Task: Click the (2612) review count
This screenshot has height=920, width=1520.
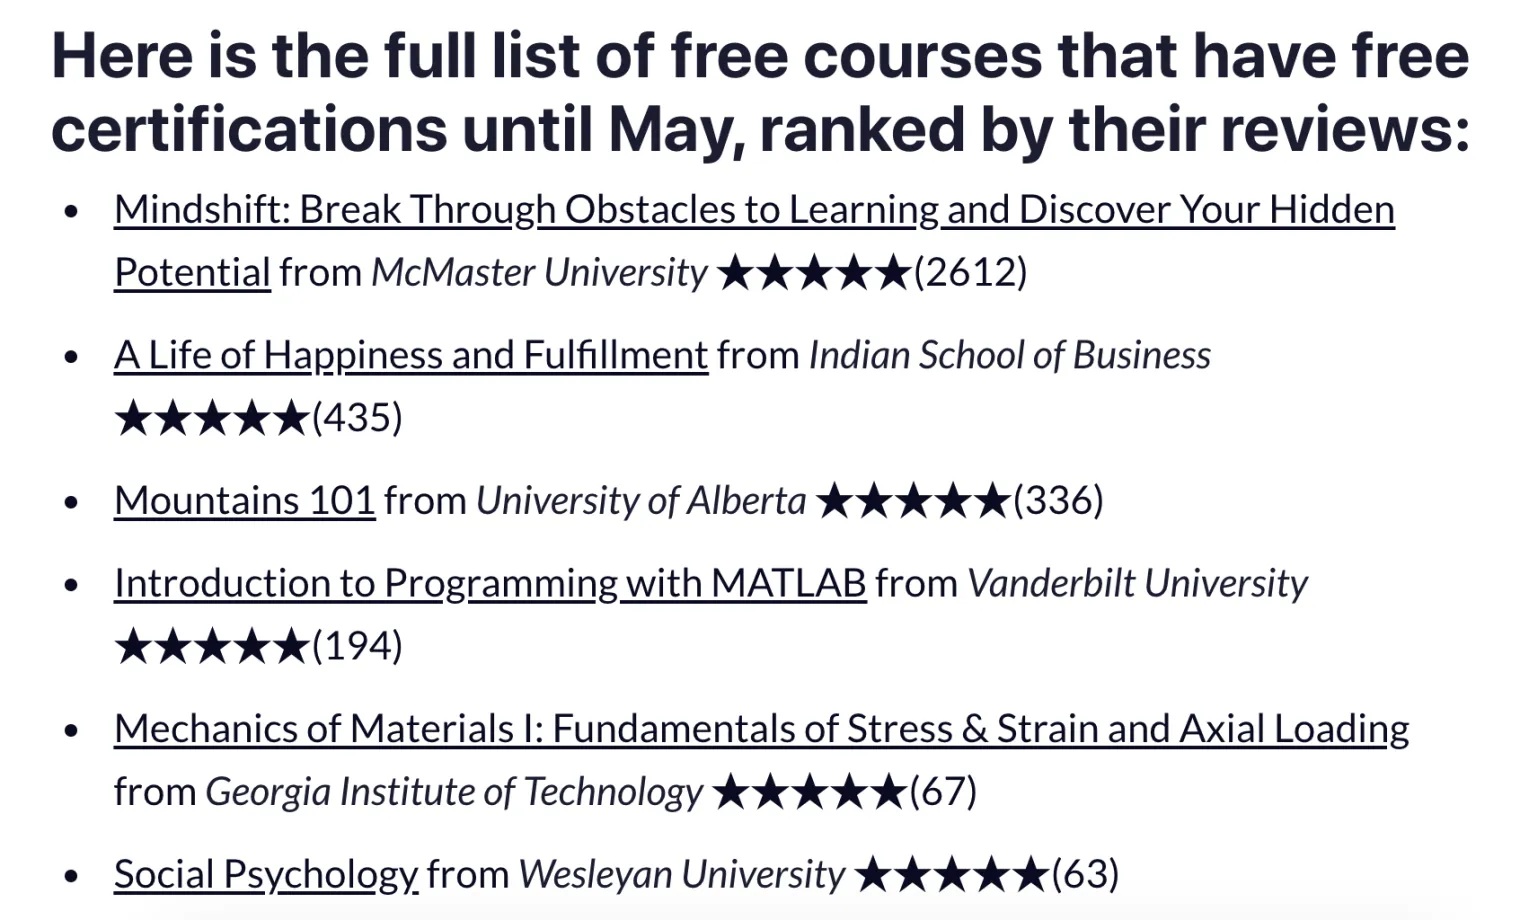Action: [x=970, y=272]
